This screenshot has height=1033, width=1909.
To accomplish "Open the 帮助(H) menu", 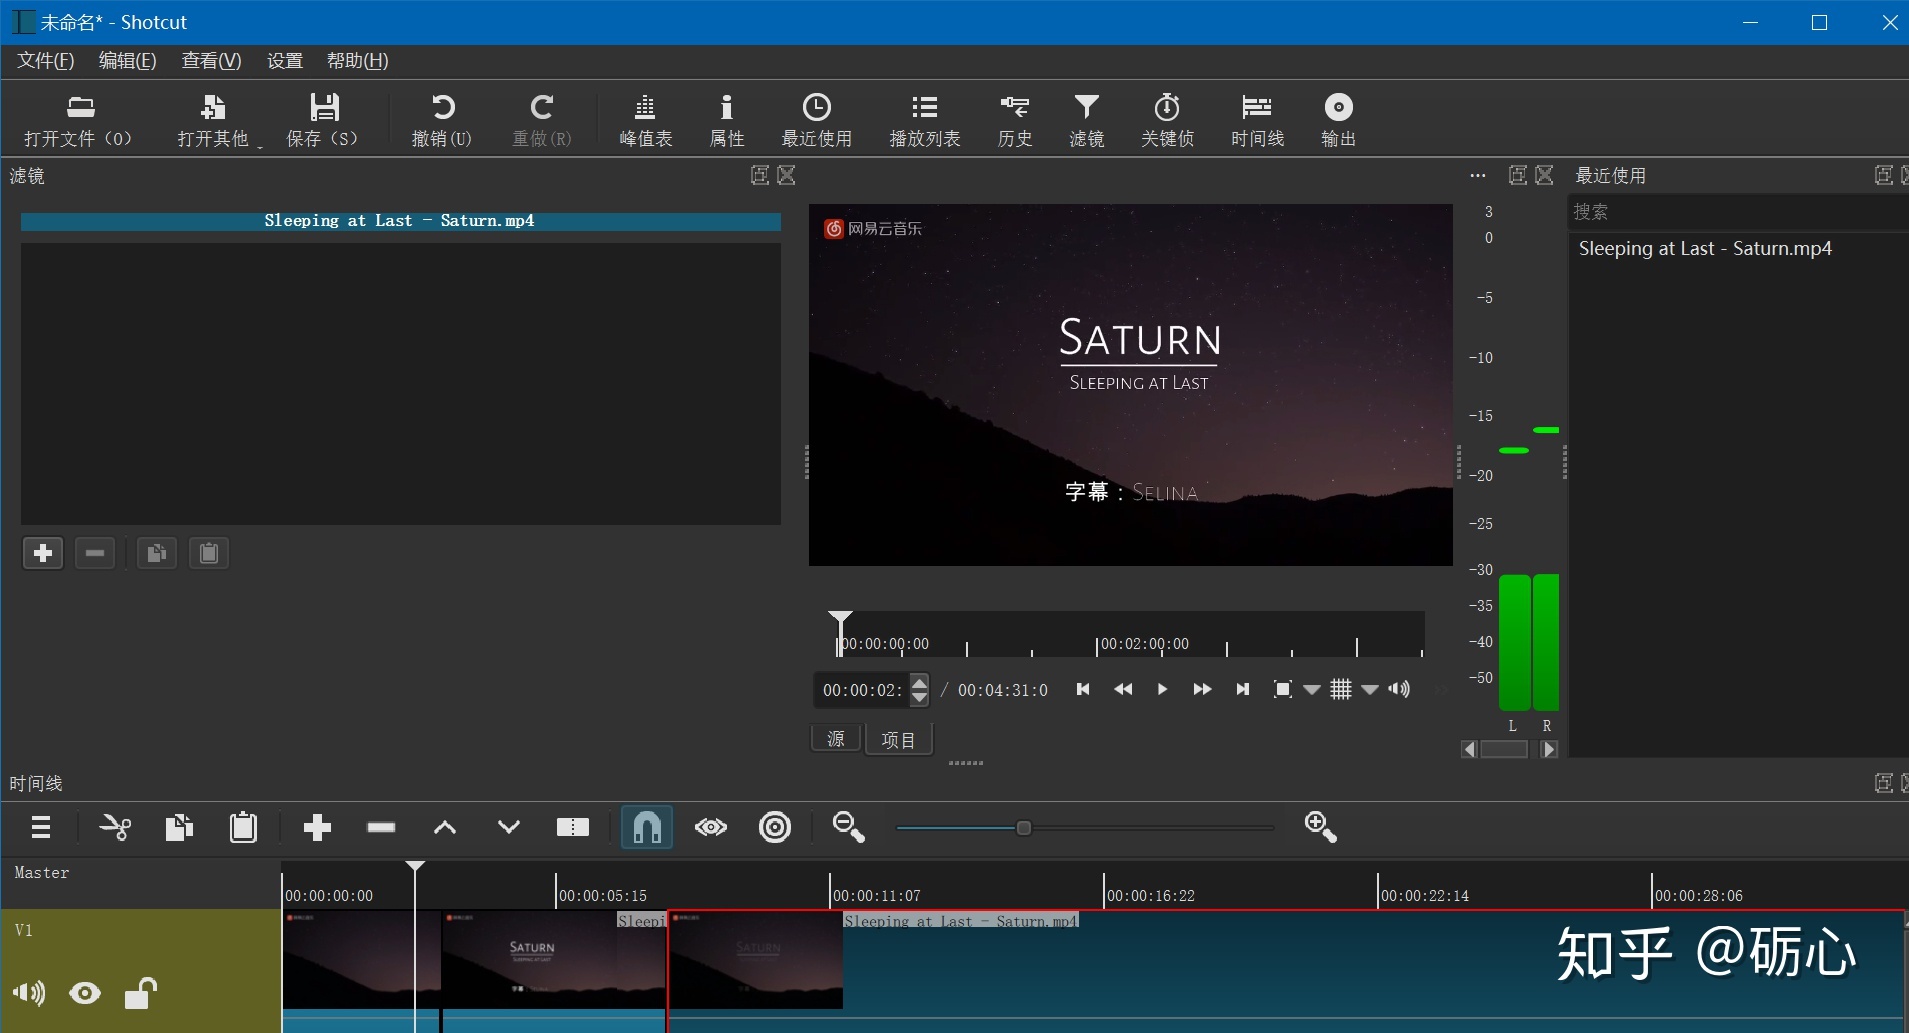I will 357,61.
